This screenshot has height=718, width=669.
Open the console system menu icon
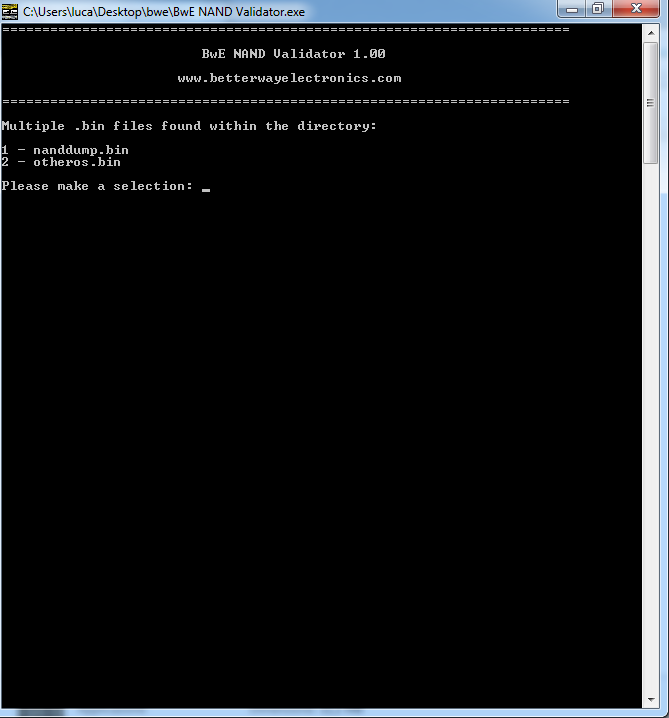[9, 11]
